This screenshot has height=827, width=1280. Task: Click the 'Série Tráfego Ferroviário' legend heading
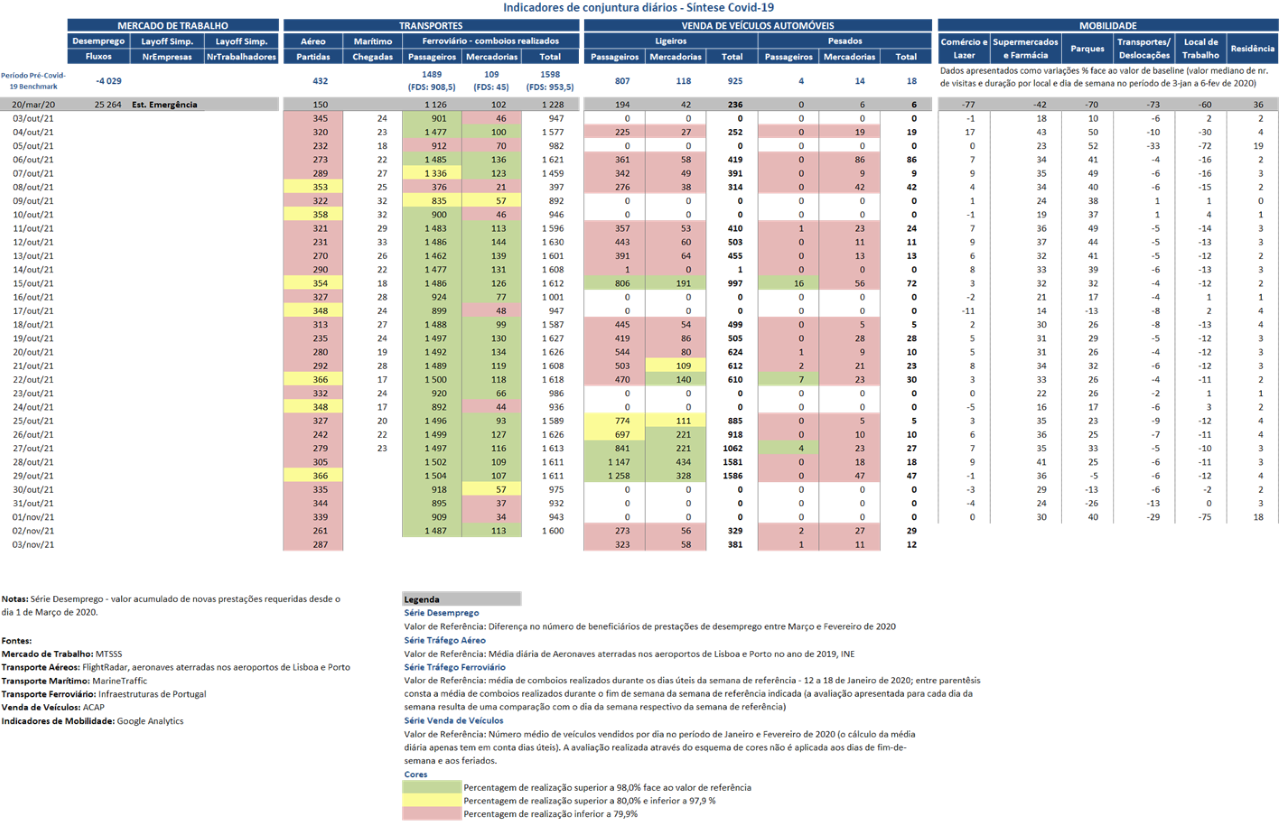coord(455,666)
